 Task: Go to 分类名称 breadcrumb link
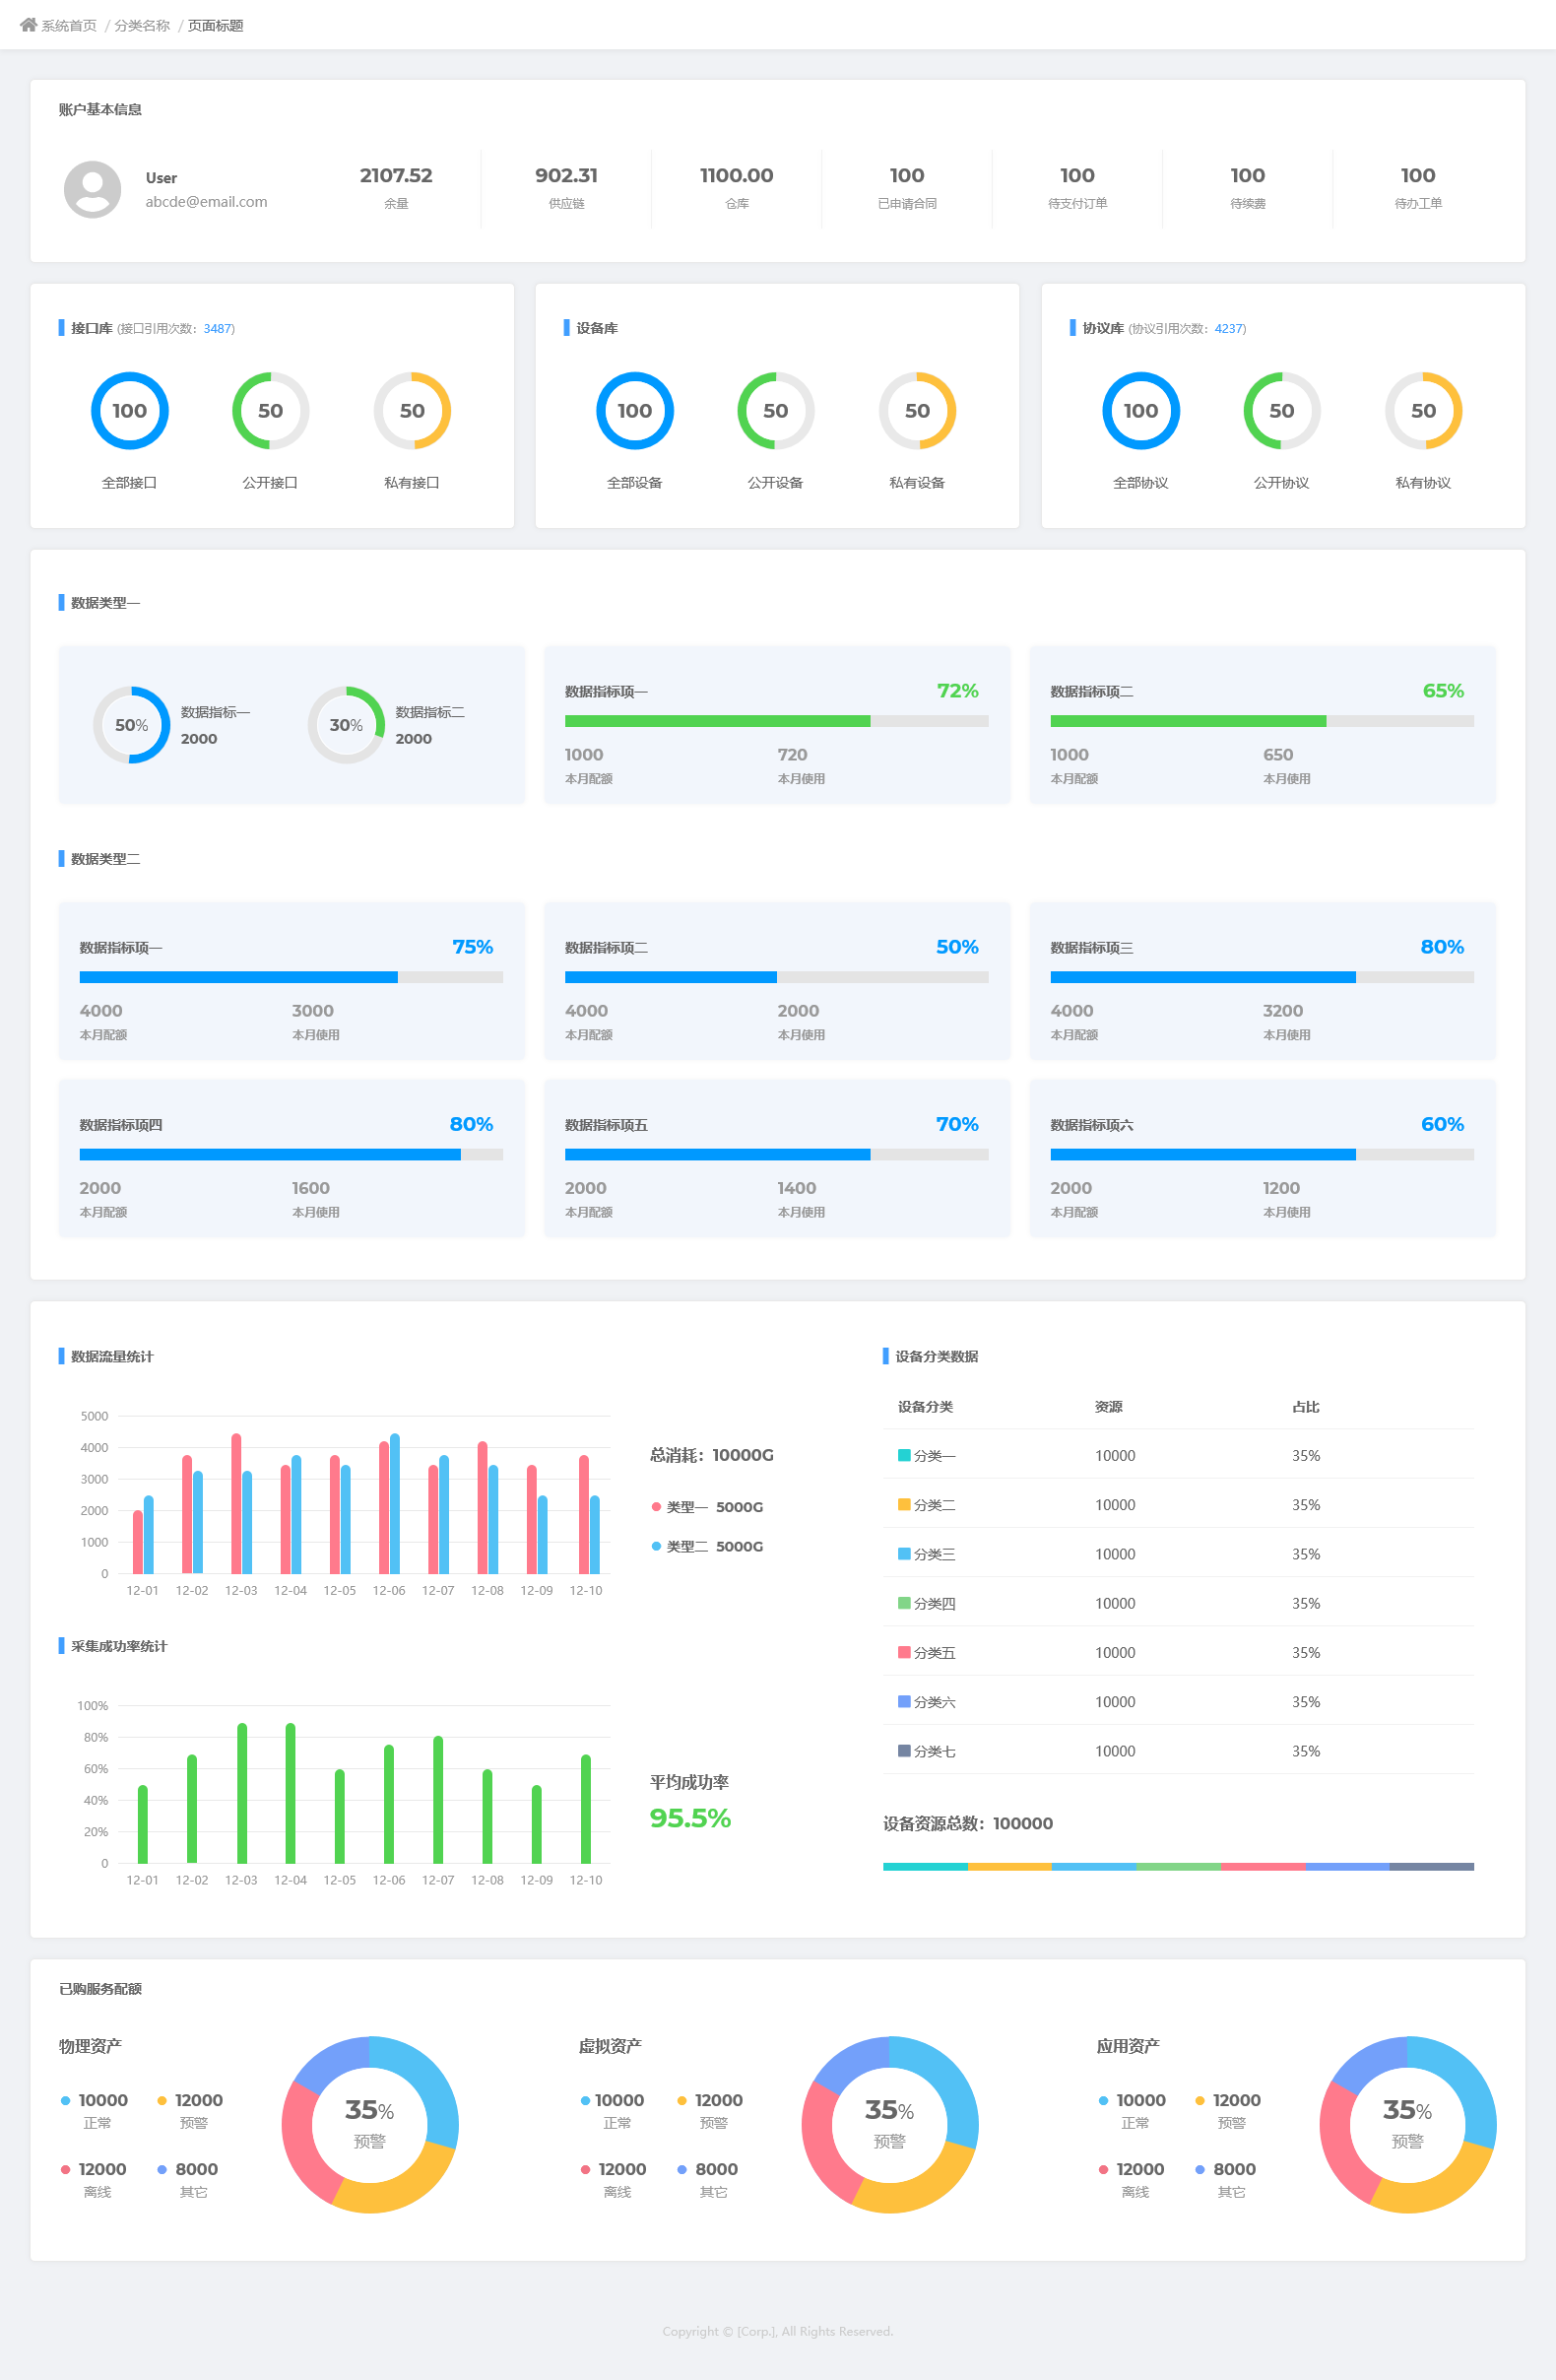pyautogui.click(x=142, y=26)
